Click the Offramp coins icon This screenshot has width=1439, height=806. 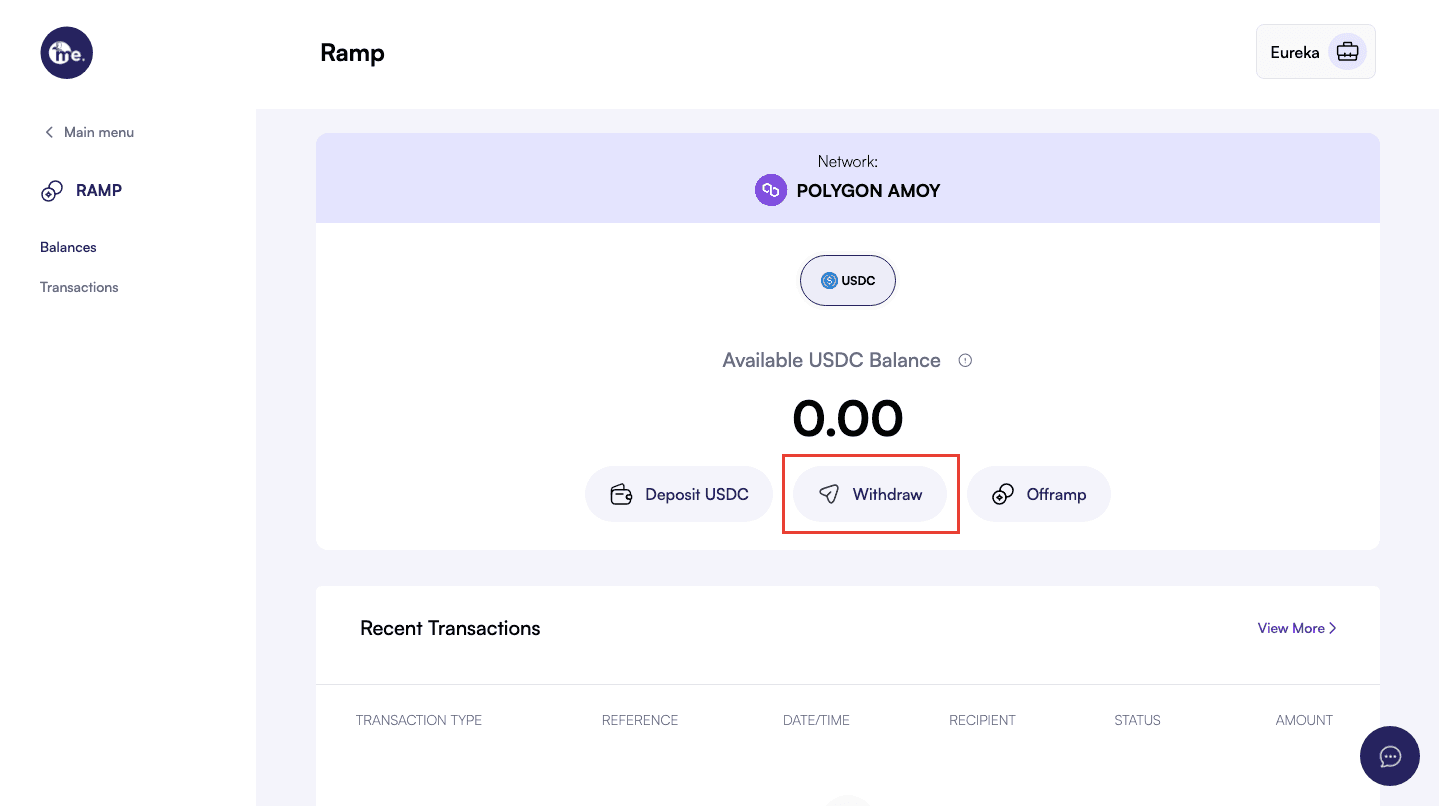[x=1002, y=494]
